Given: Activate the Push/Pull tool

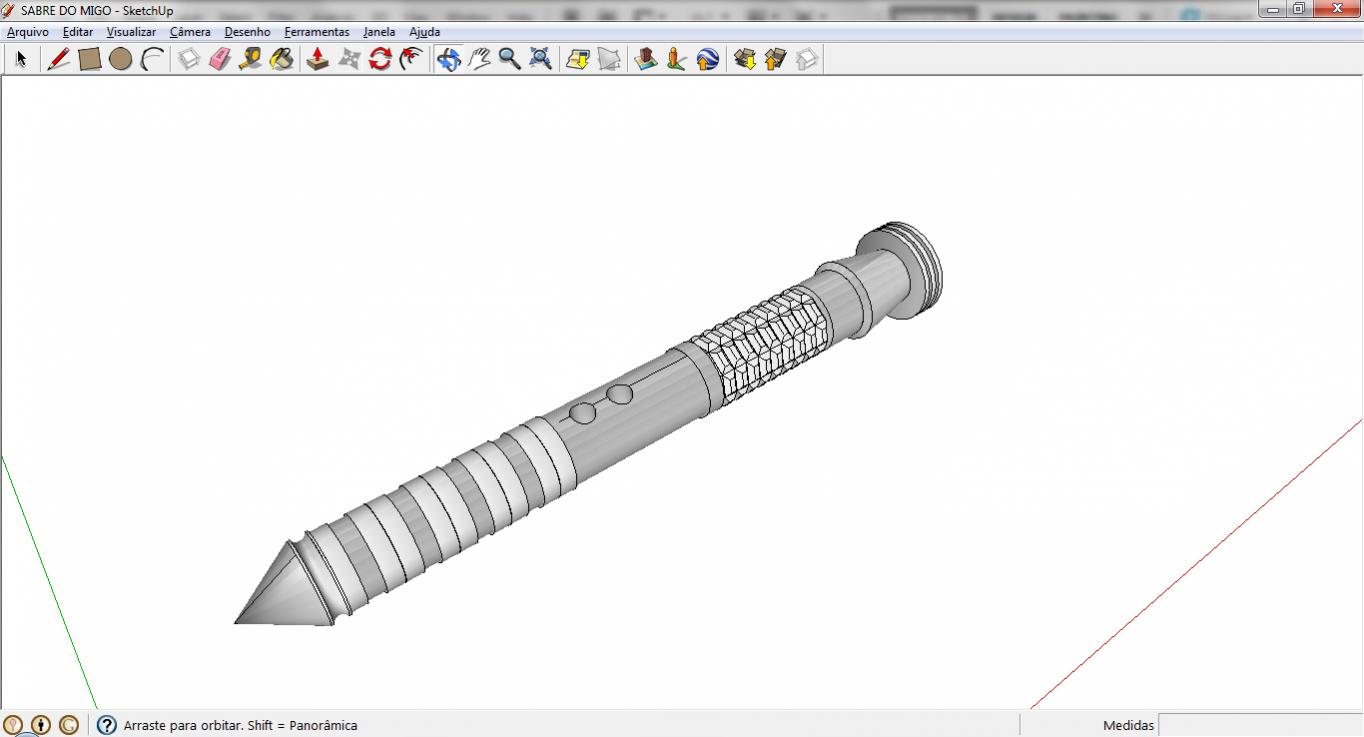Looking at the screenshot, I should pyautogui.click(x=318, y=60).
